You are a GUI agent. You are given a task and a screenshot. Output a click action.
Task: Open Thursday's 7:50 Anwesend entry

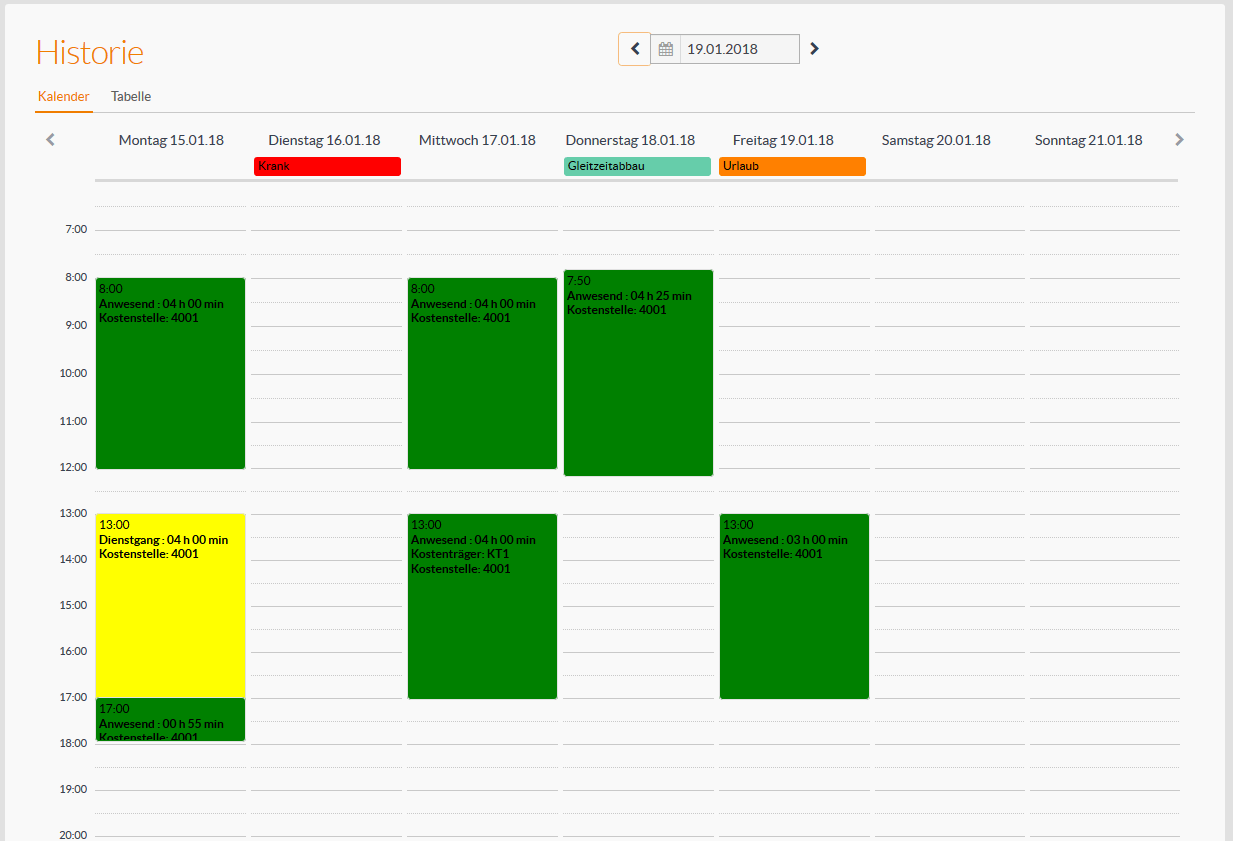tap(638, 373)
